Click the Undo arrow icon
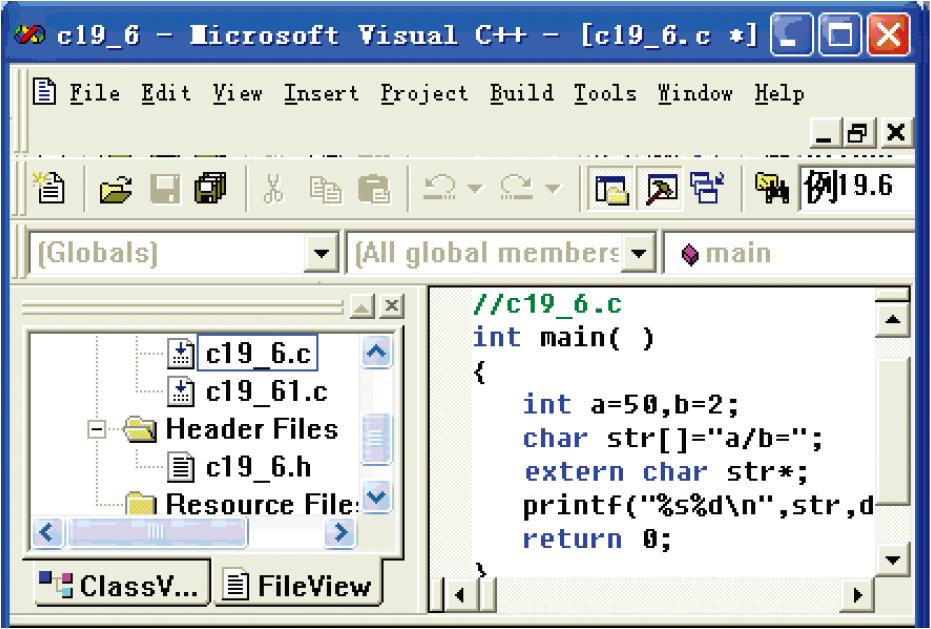 pyautogui.click(x=439, y=188)
